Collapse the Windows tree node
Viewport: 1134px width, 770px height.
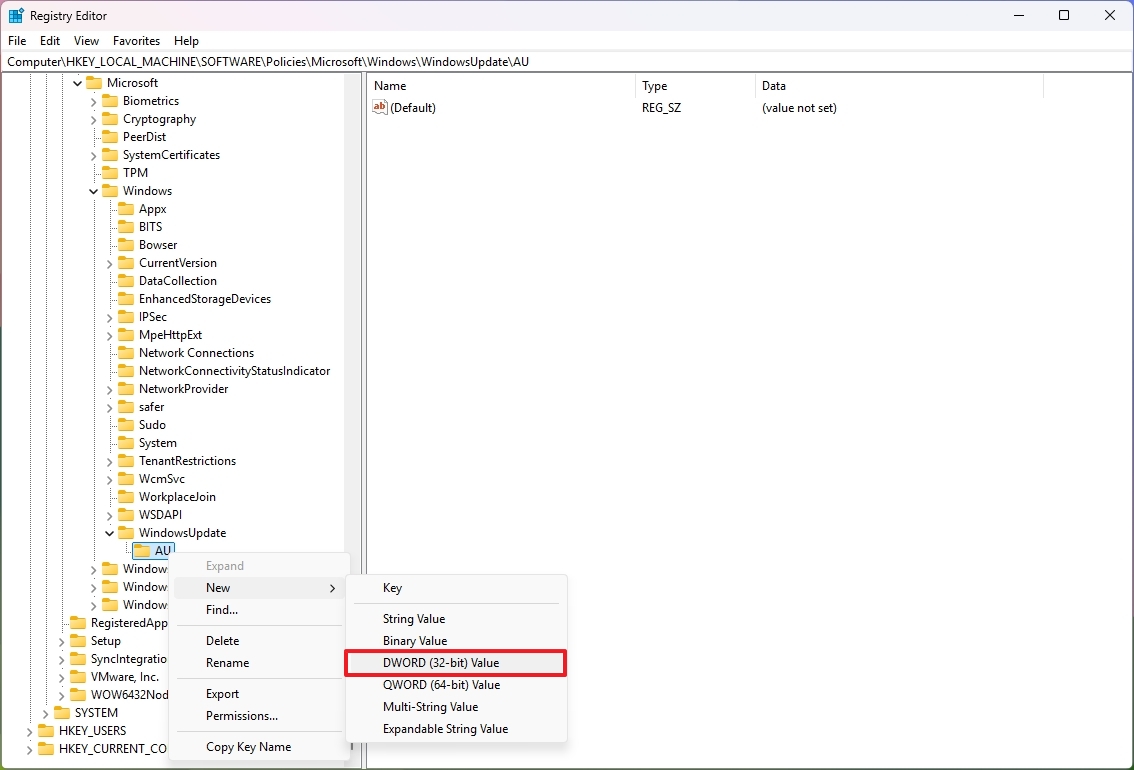click(93, 190)
